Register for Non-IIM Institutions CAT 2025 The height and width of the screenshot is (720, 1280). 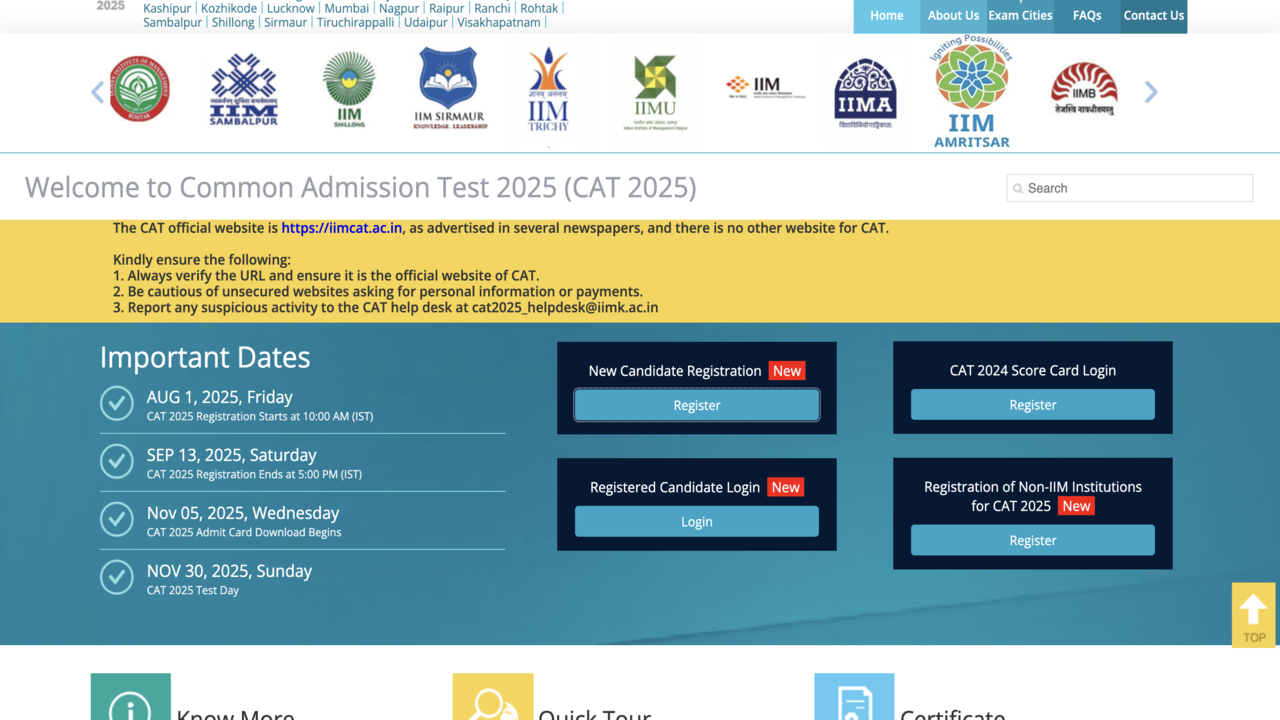click(1032, 540)
